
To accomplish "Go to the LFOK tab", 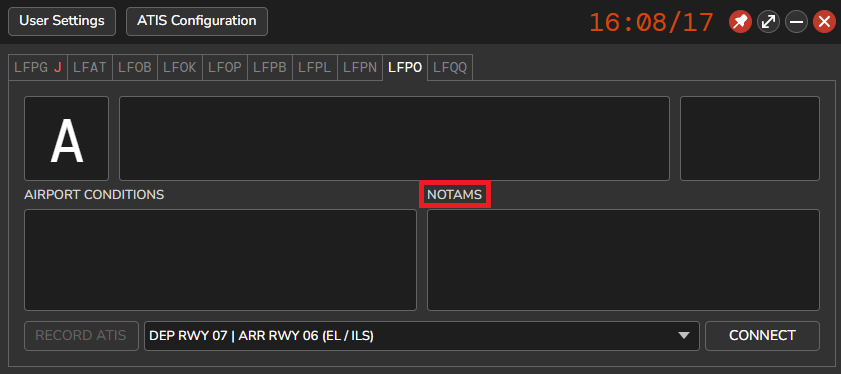I will tap(180, 68).
